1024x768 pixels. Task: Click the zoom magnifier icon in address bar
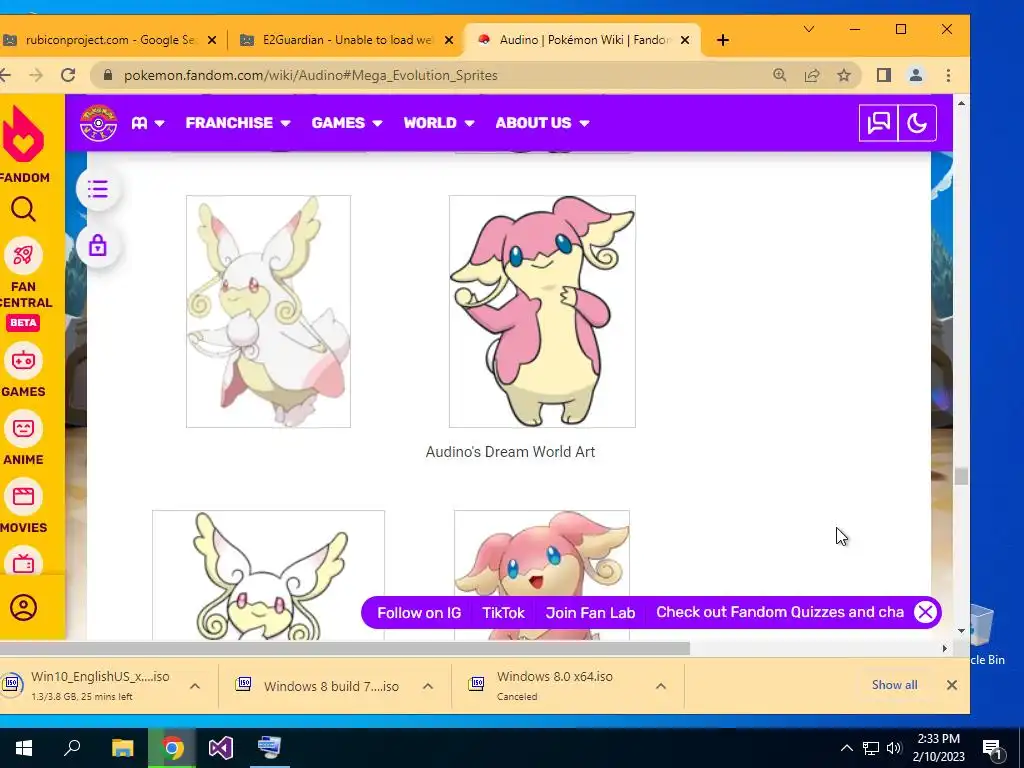[779, 75]
